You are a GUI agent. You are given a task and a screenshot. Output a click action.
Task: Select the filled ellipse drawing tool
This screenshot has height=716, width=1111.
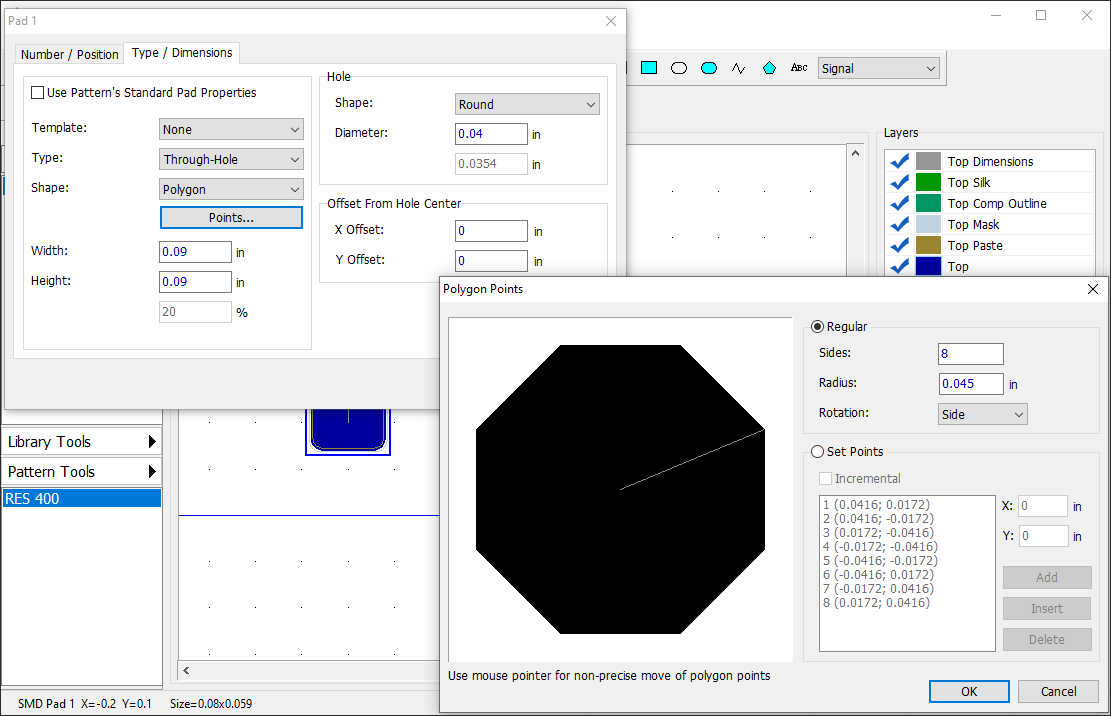click(x=709, y=68)
